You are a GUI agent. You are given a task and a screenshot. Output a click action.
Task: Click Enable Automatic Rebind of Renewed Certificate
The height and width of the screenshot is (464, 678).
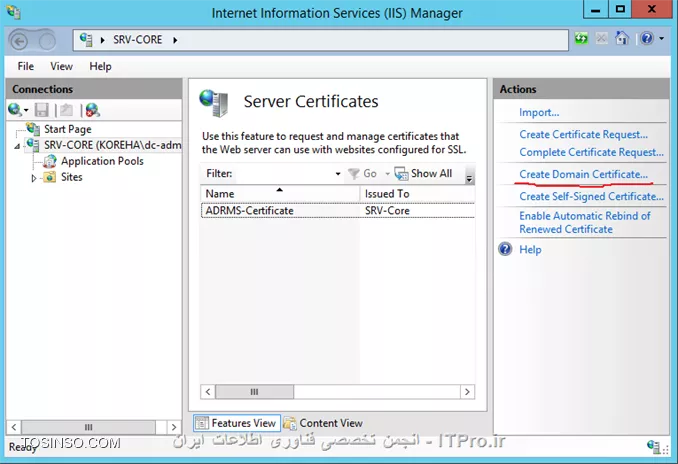point(585,222)
